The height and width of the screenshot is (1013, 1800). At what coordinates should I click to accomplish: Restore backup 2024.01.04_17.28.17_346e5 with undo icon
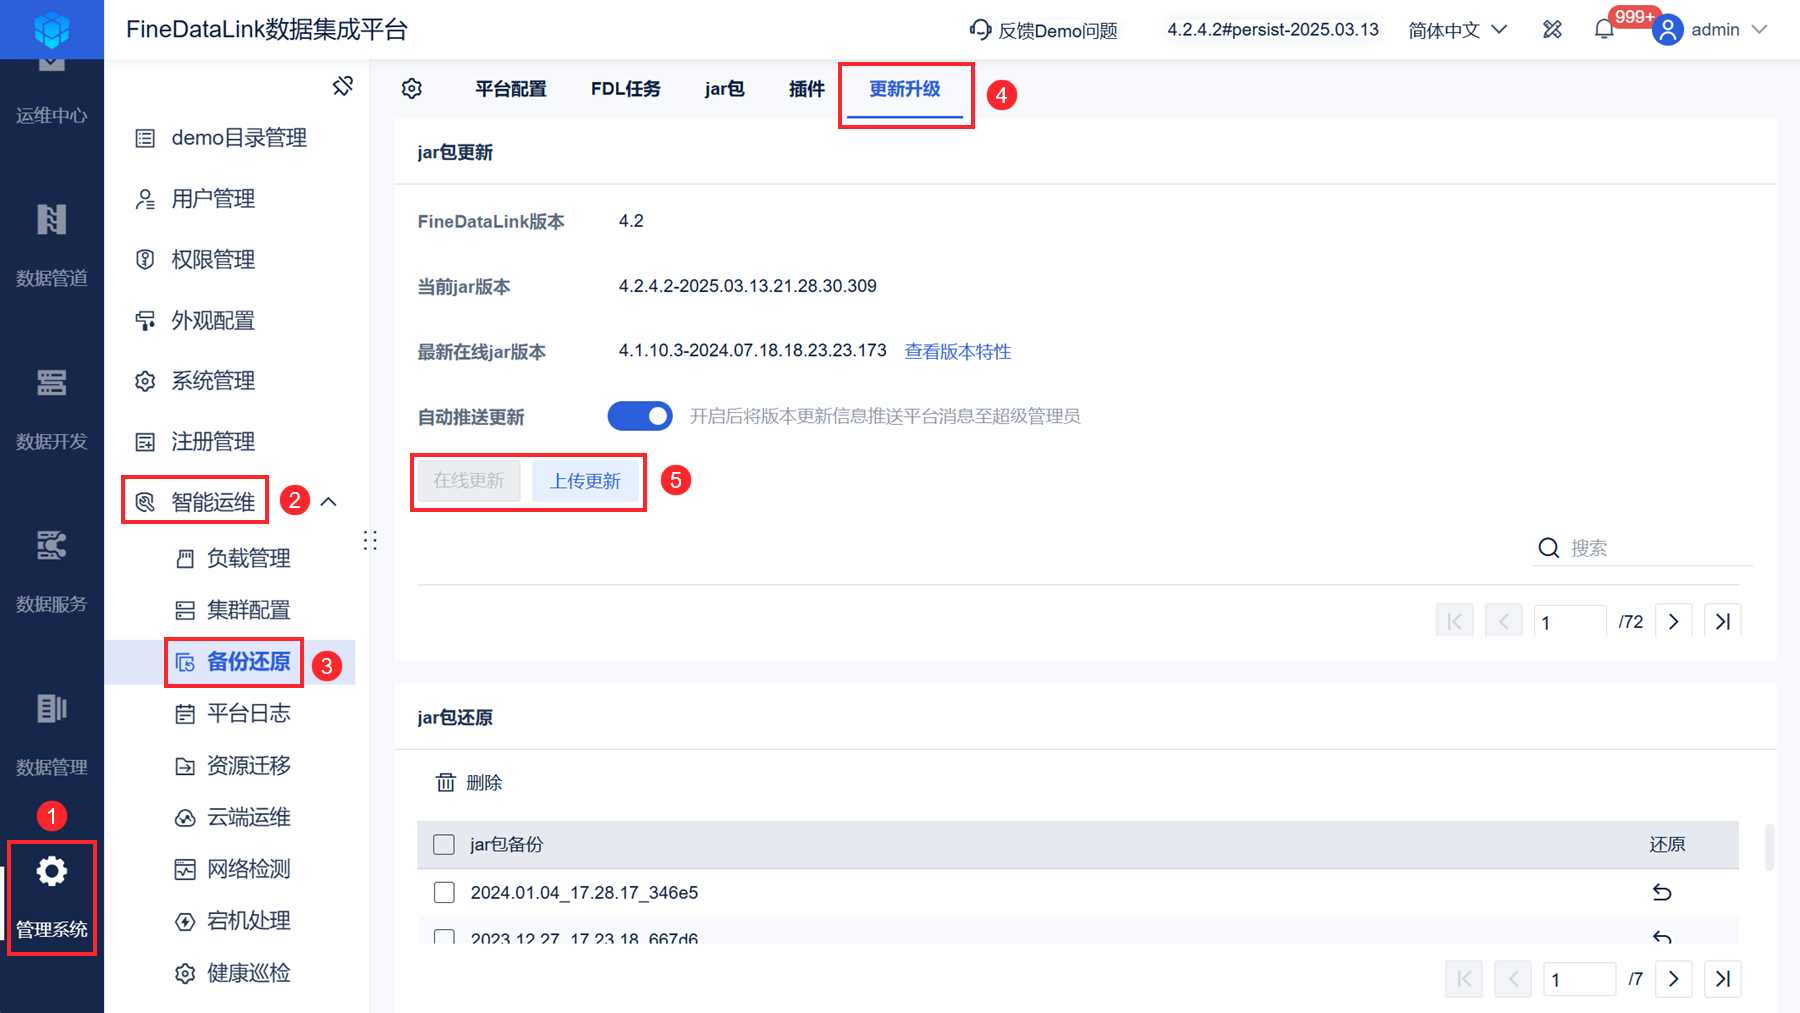pyautogui.click(x=1662, y=892)
